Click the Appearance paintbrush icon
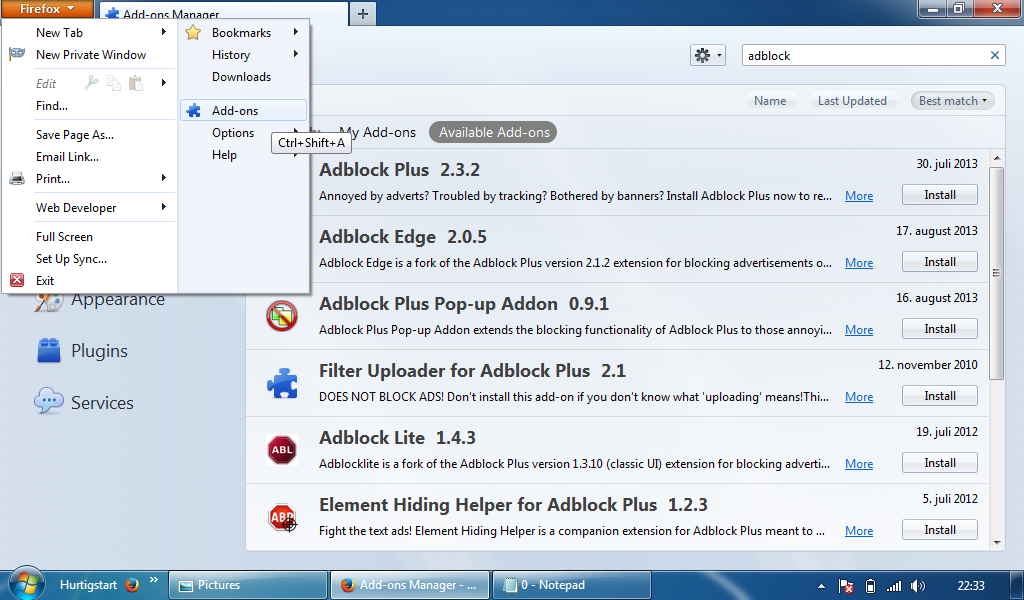 tap(49, 302)
